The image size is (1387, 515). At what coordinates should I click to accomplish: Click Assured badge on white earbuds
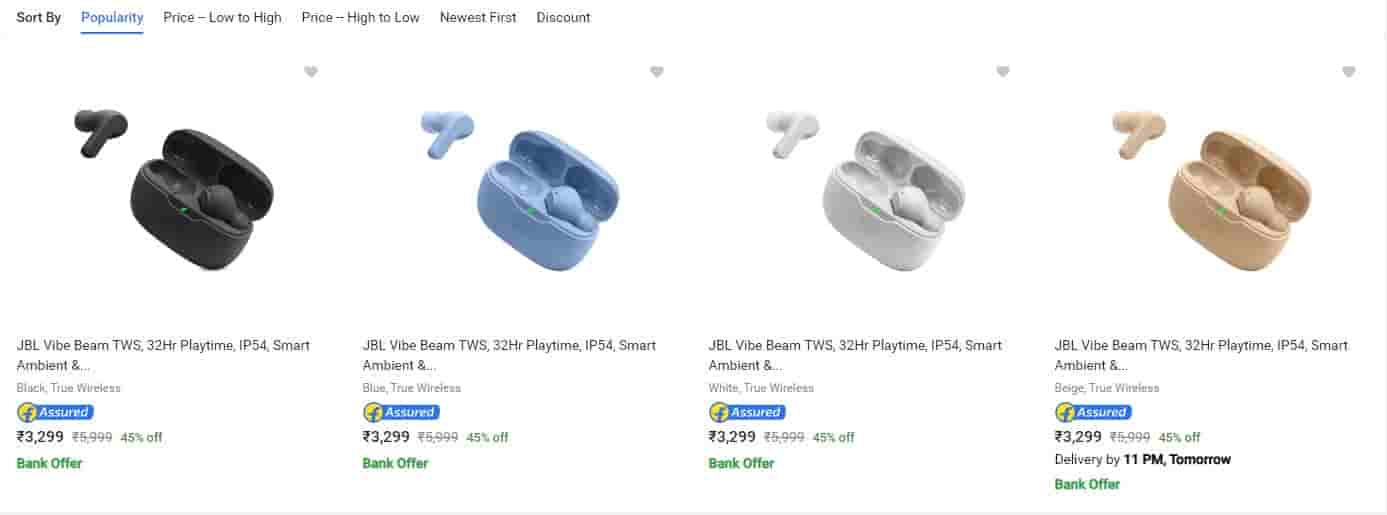tap(747, 412)
